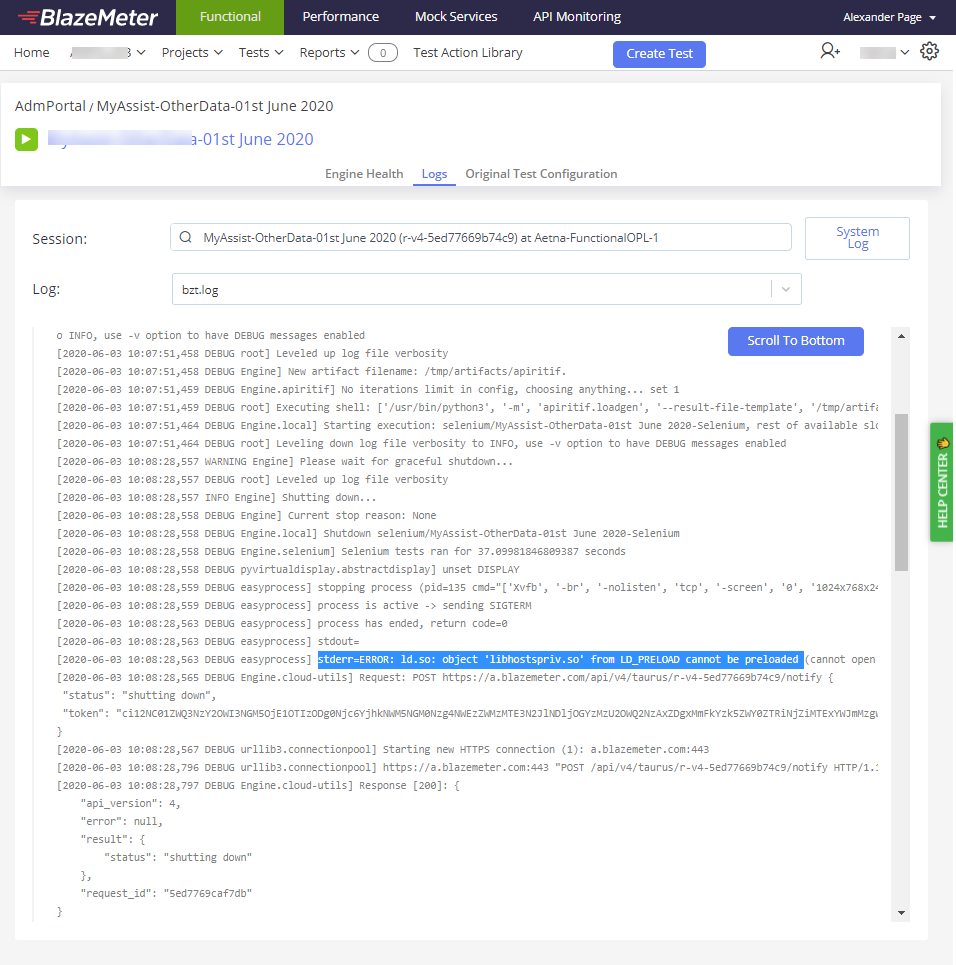Expand the Projects dropdown menu
Image resolution: width=956 pixels, height=965 pixels.
click(192, 53)
